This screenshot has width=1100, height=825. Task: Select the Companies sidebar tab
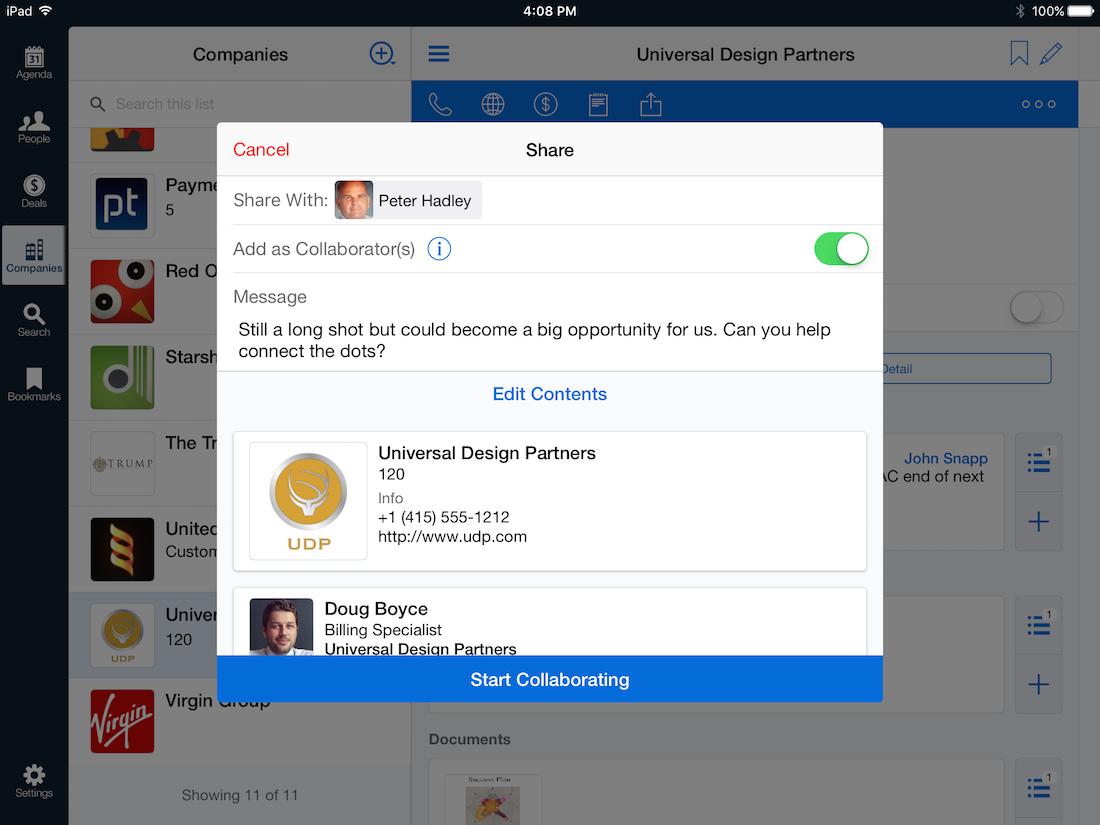34,255
